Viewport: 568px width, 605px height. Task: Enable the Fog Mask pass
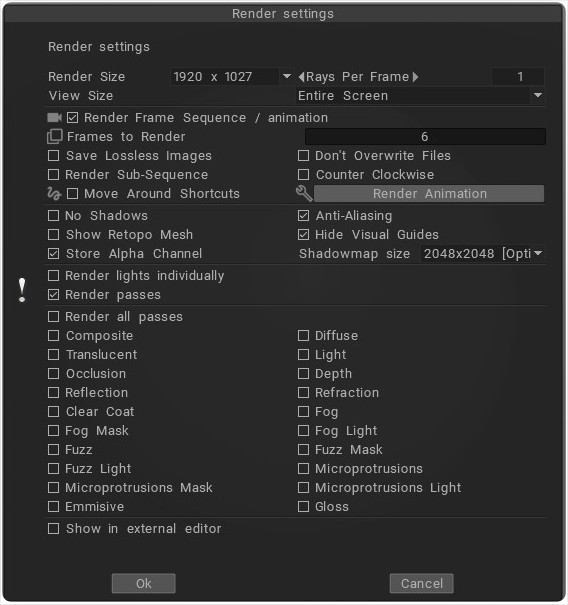pos(54,430)
